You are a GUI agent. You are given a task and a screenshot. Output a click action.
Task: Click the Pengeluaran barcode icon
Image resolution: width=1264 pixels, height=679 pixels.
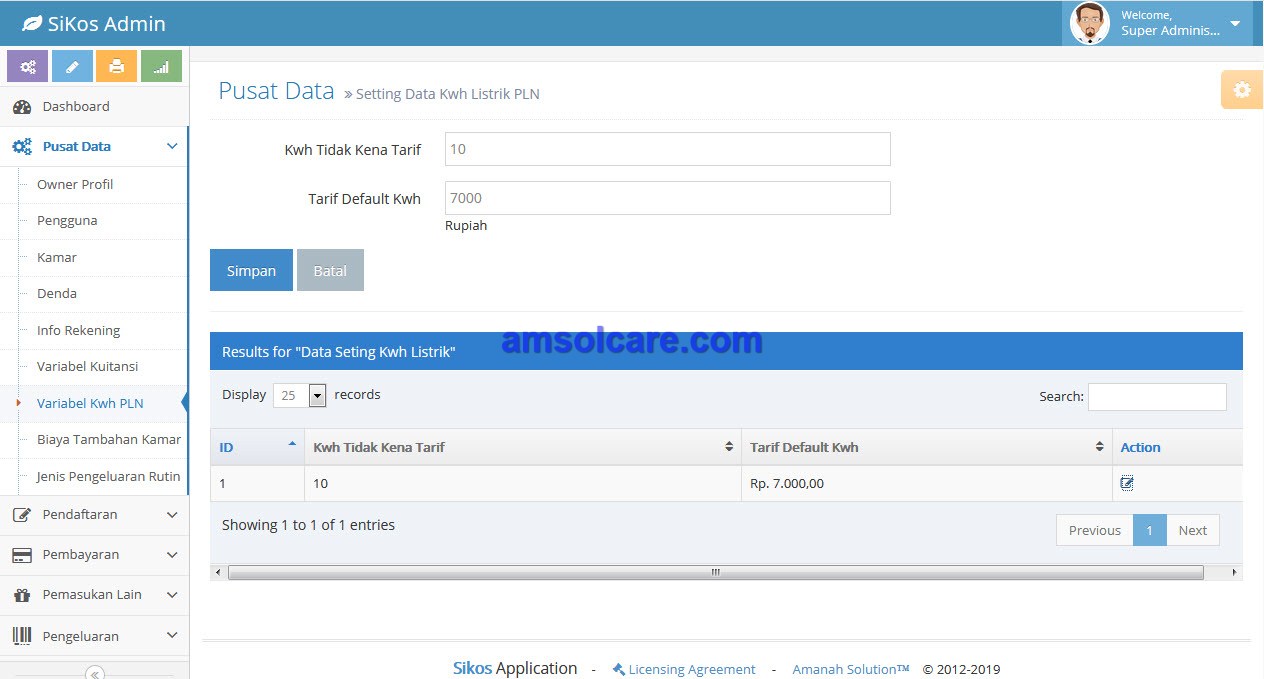(22, 636)
